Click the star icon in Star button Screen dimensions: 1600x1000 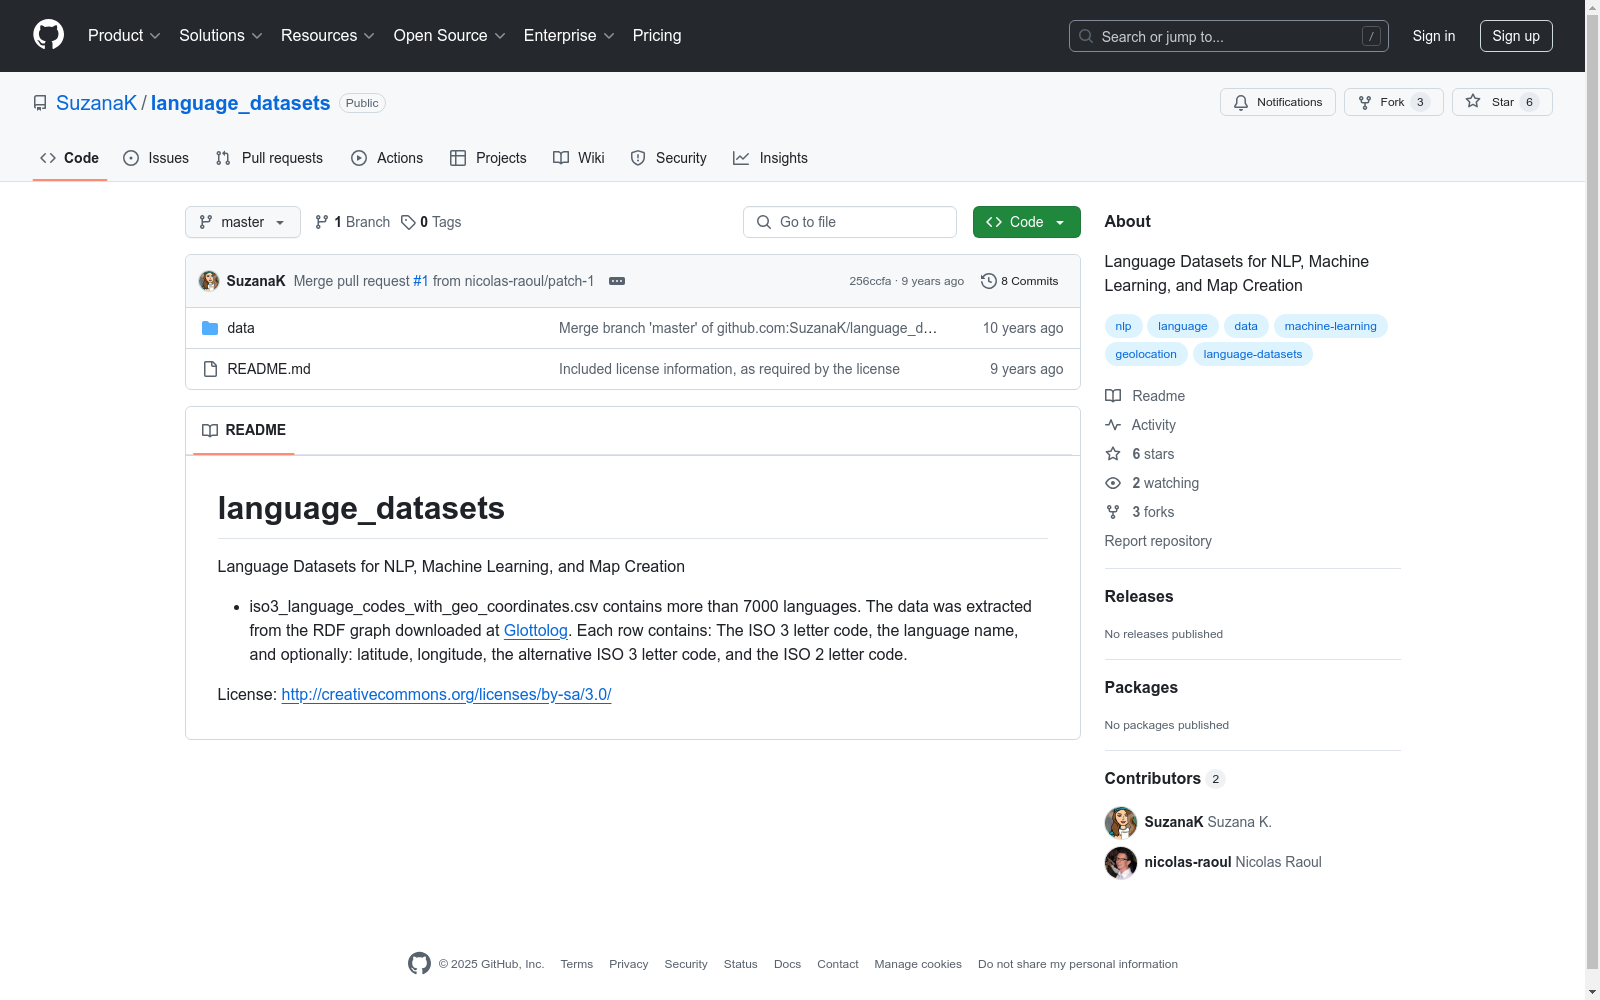coord(1473,102)
